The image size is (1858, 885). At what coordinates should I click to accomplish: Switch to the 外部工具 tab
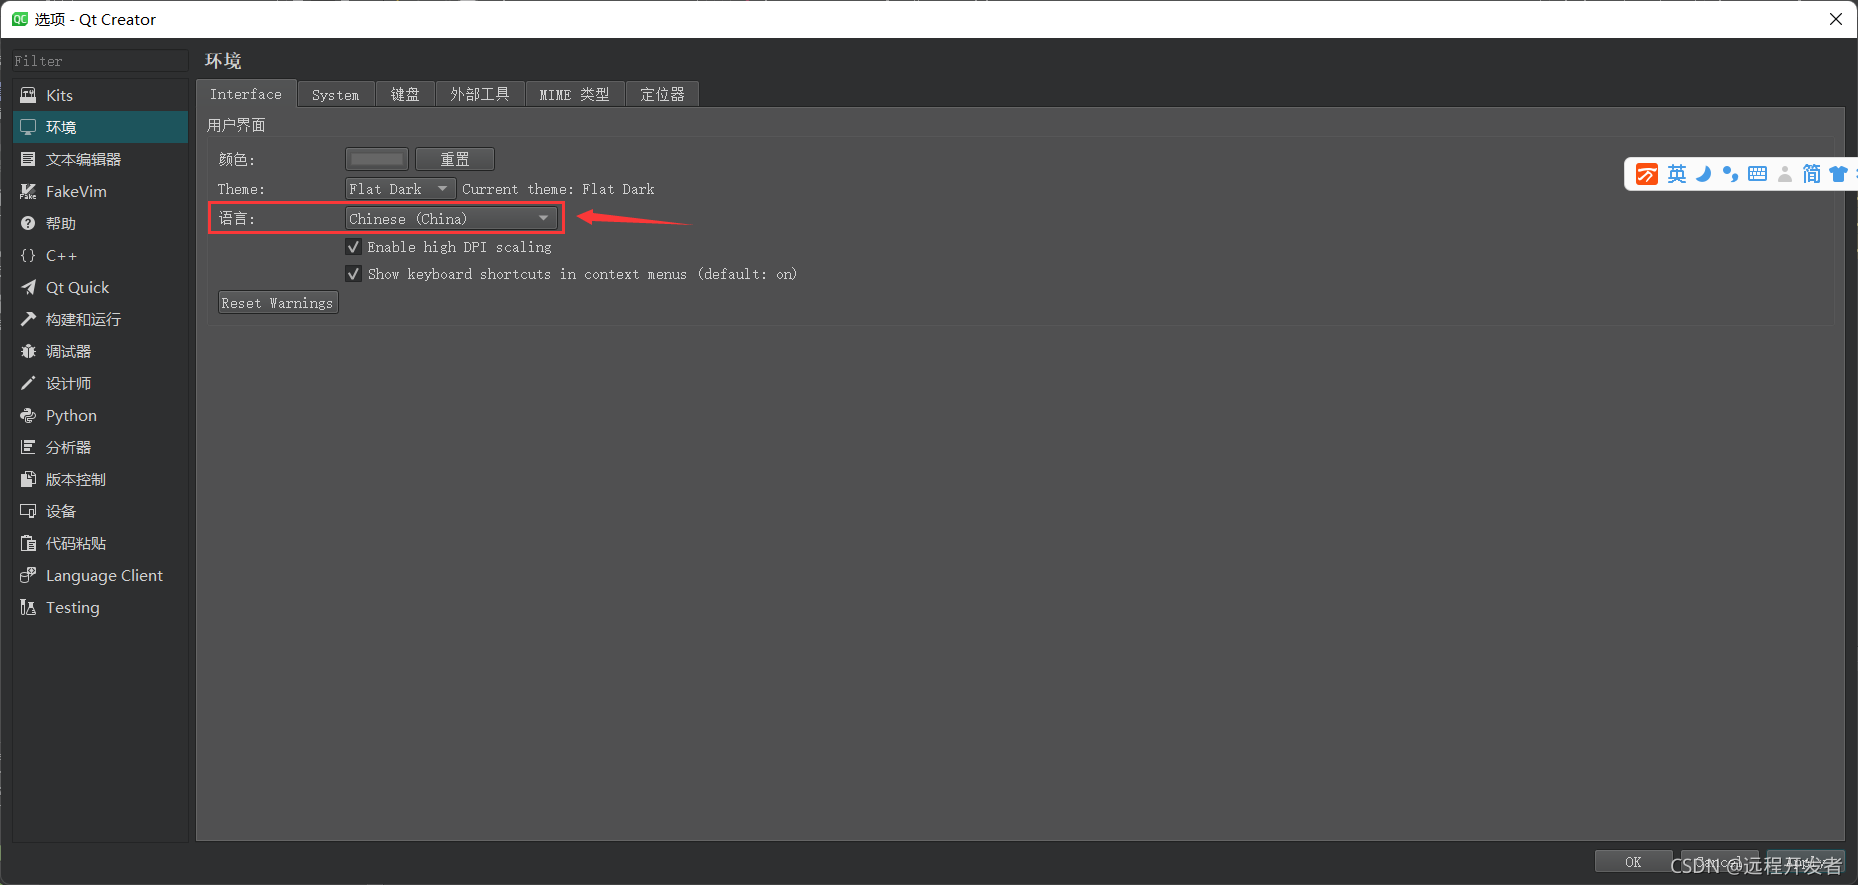pyautogui.click(x=480, y=95)
